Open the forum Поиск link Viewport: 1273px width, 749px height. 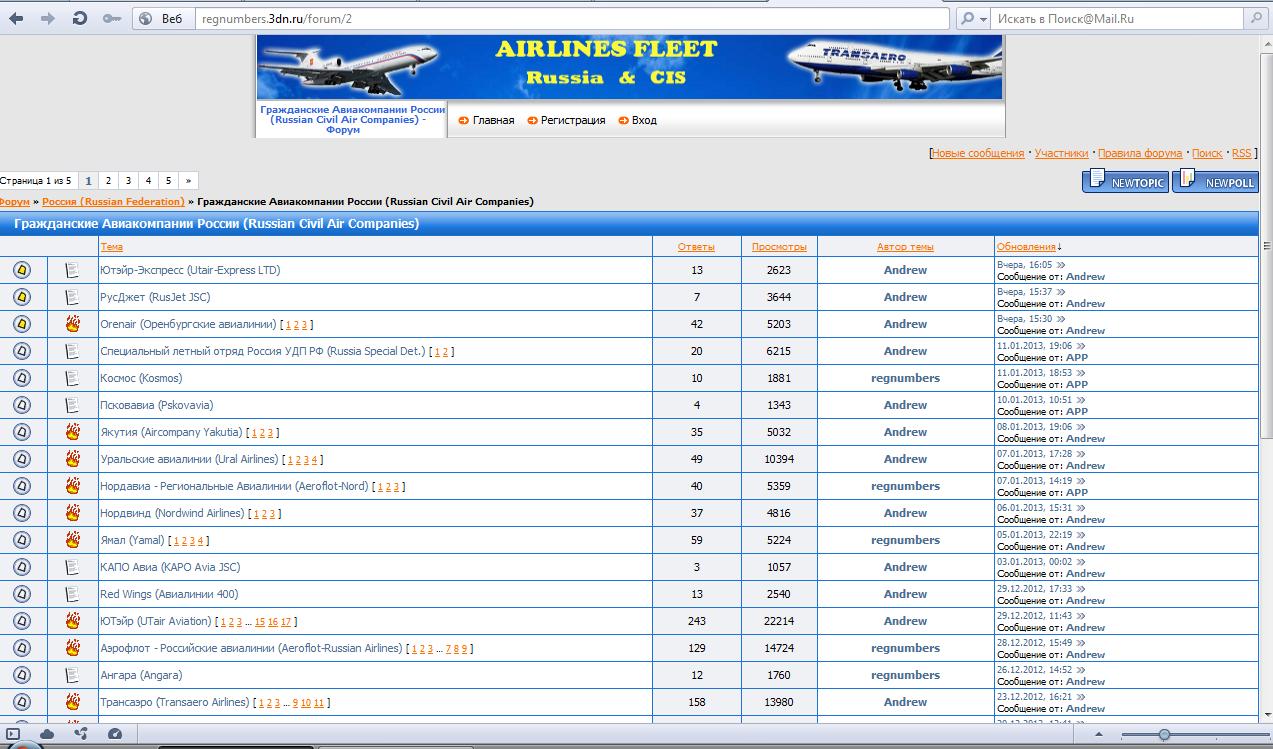click(x=1207, y=153)
